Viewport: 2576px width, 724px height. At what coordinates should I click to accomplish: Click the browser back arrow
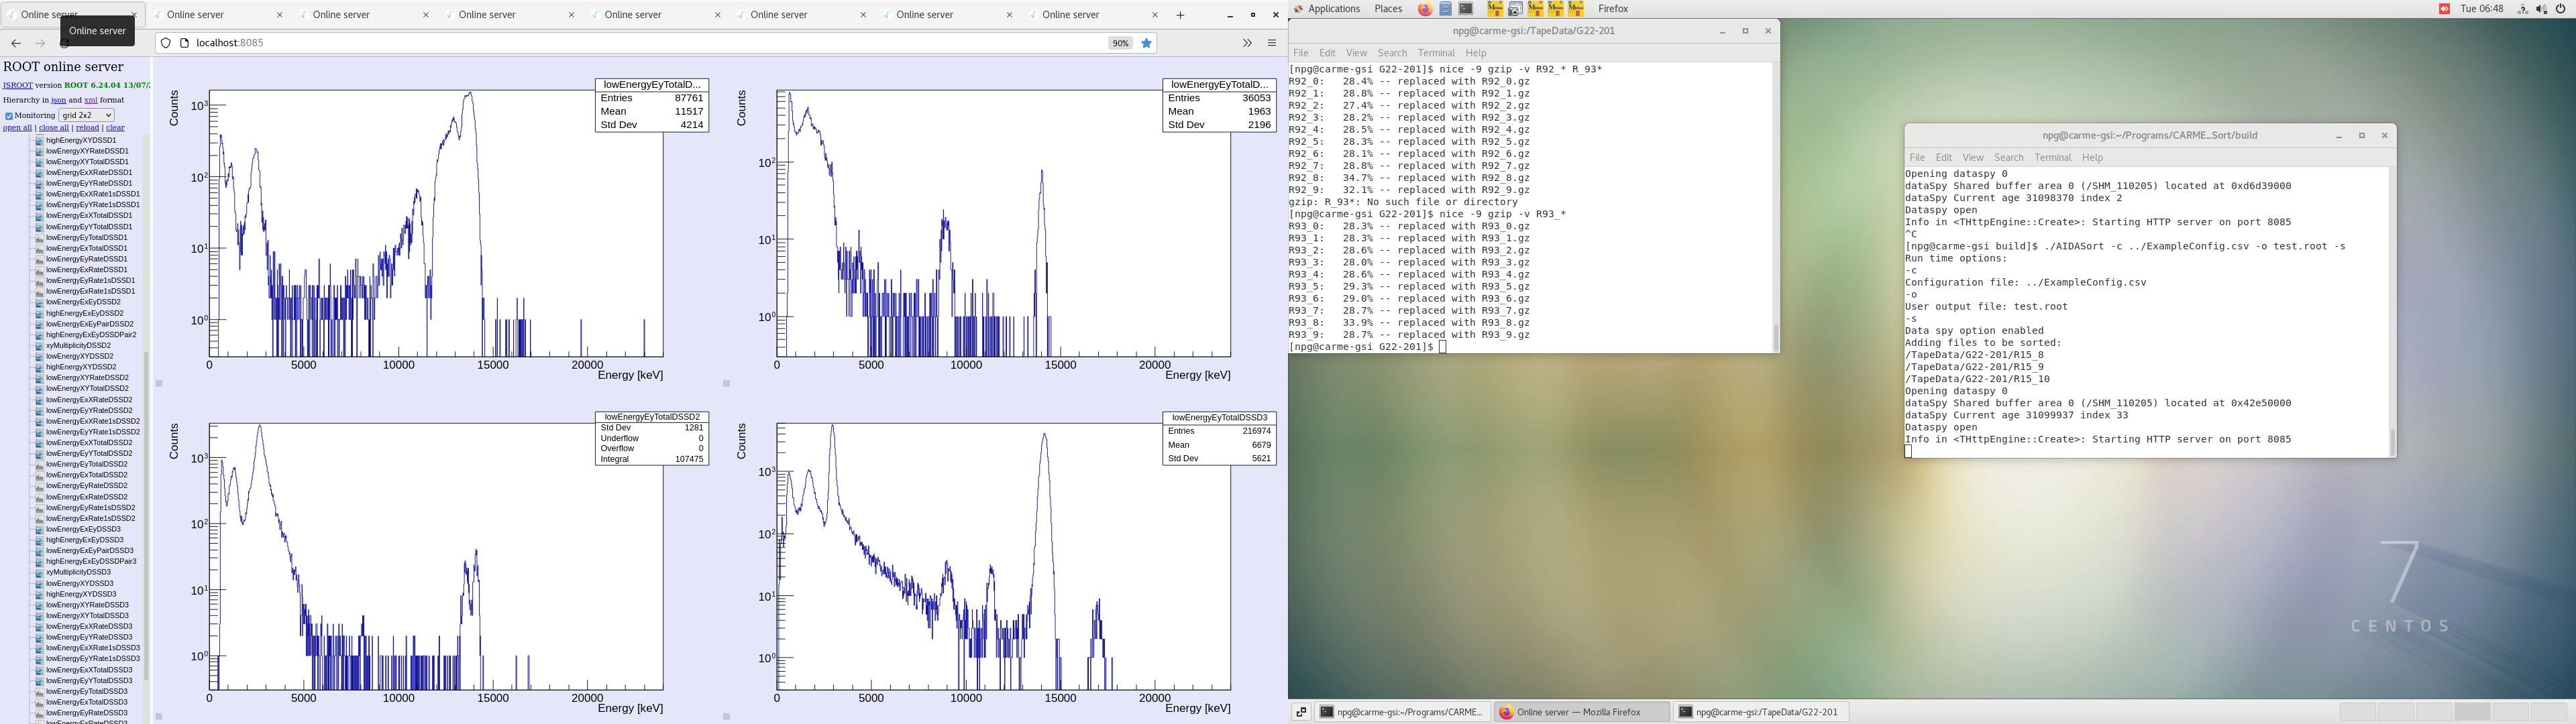16,43
